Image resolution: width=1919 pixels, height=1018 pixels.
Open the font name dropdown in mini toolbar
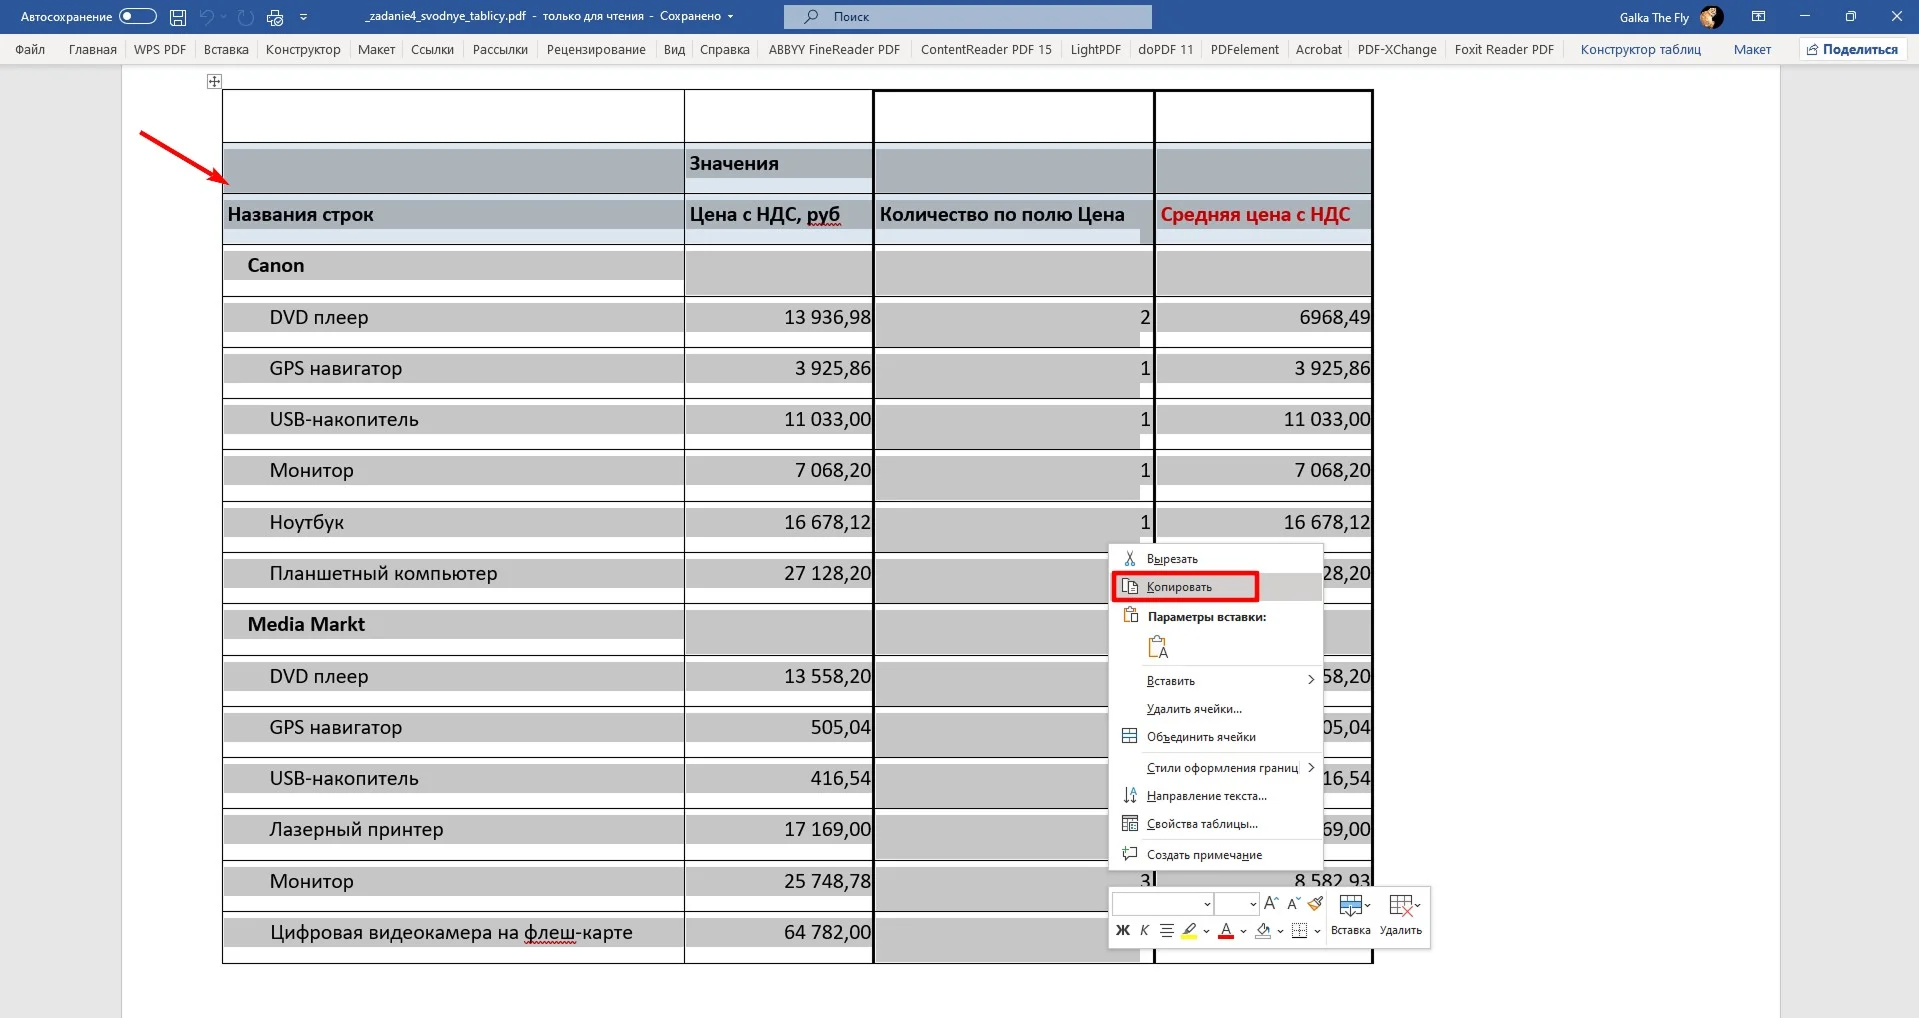click(1207, 904)
